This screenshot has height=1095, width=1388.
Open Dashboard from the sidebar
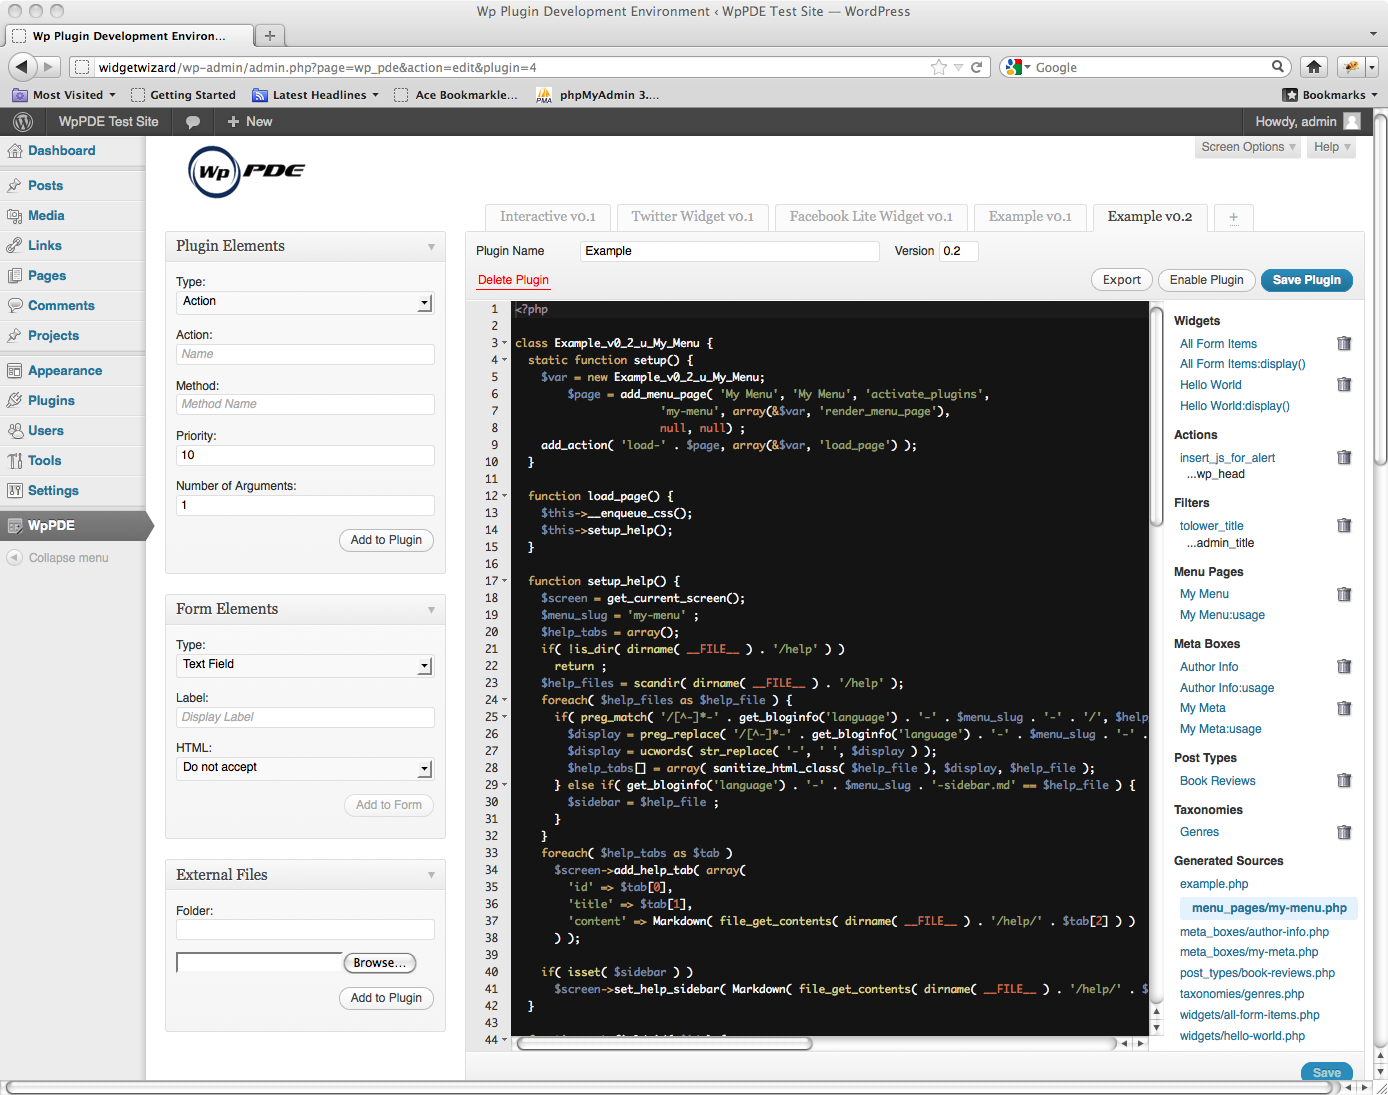(x=61, y=151)
